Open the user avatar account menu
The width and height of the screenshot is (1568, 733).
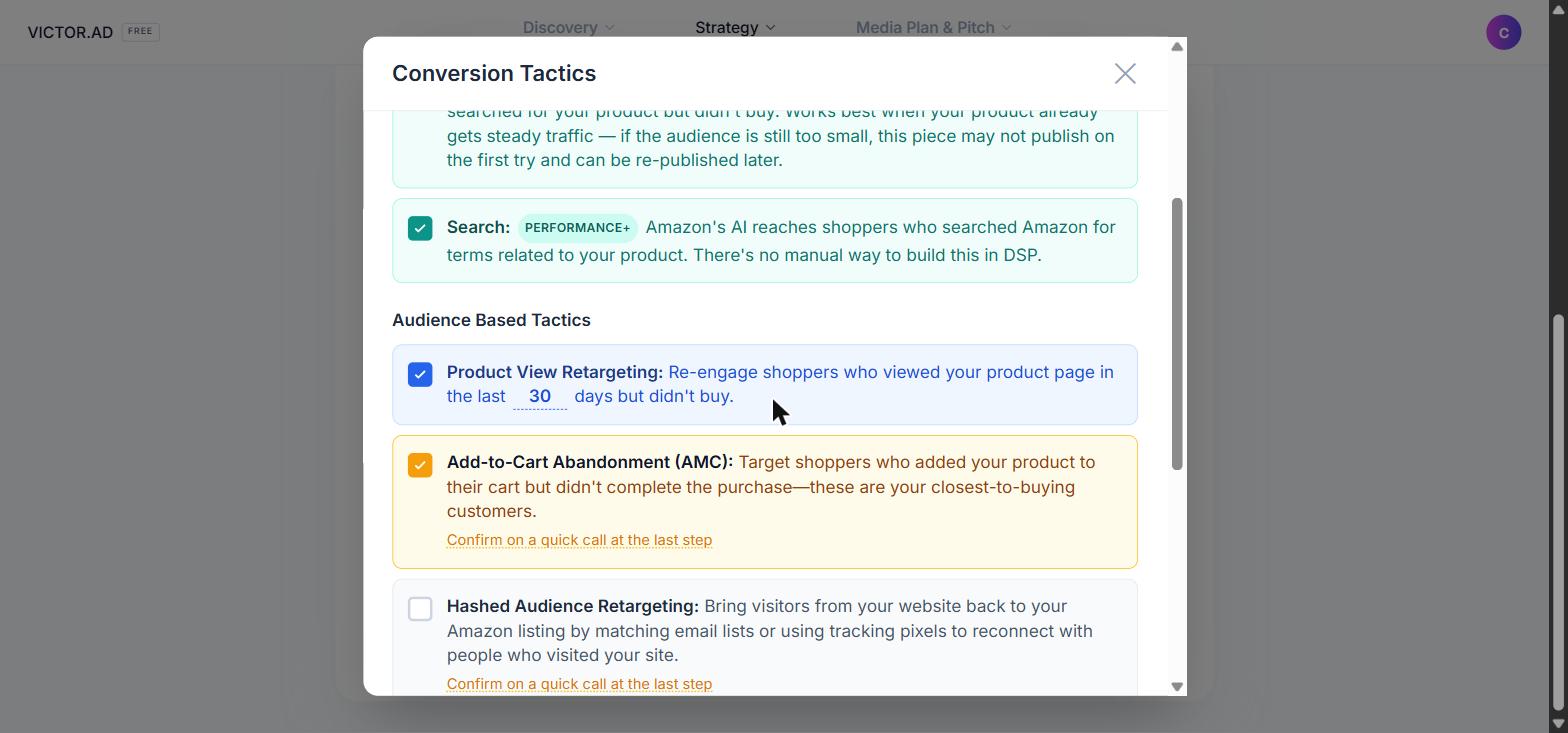click(x=1503, y=32)
